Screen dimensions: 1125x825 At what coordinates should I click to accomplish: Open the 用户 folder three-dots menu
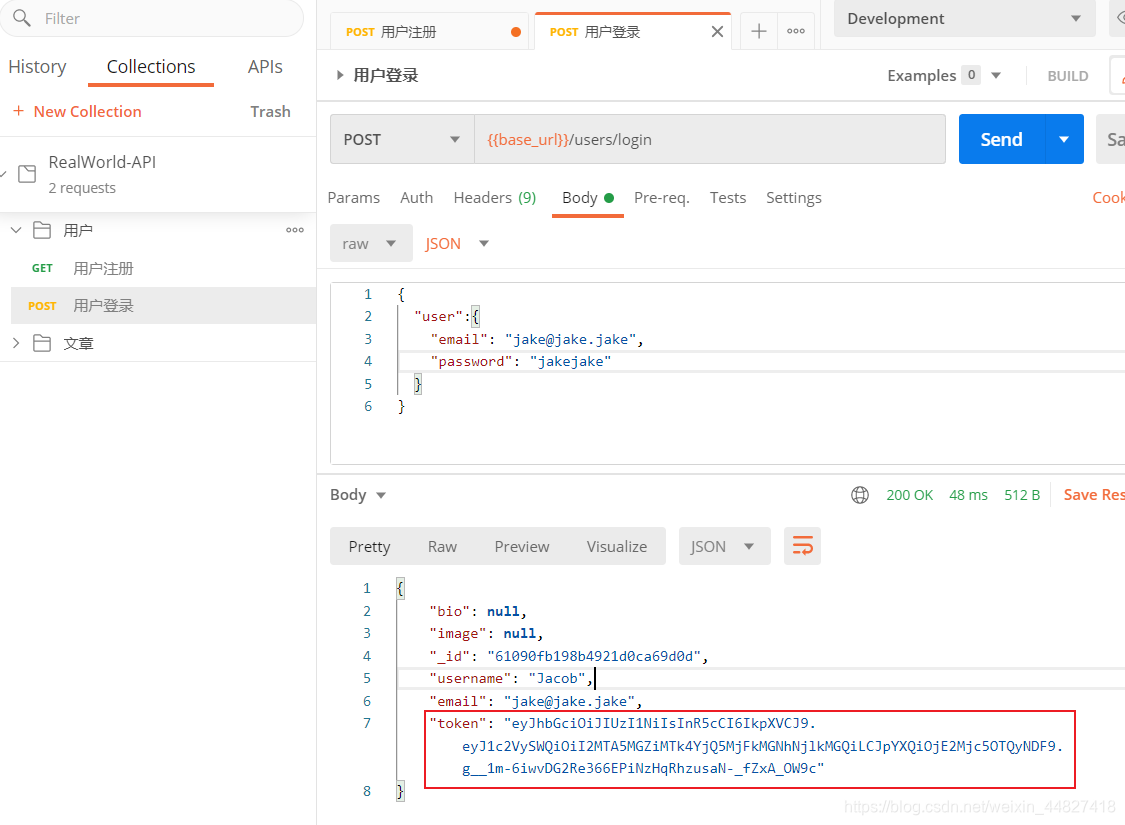click(295, 230)
